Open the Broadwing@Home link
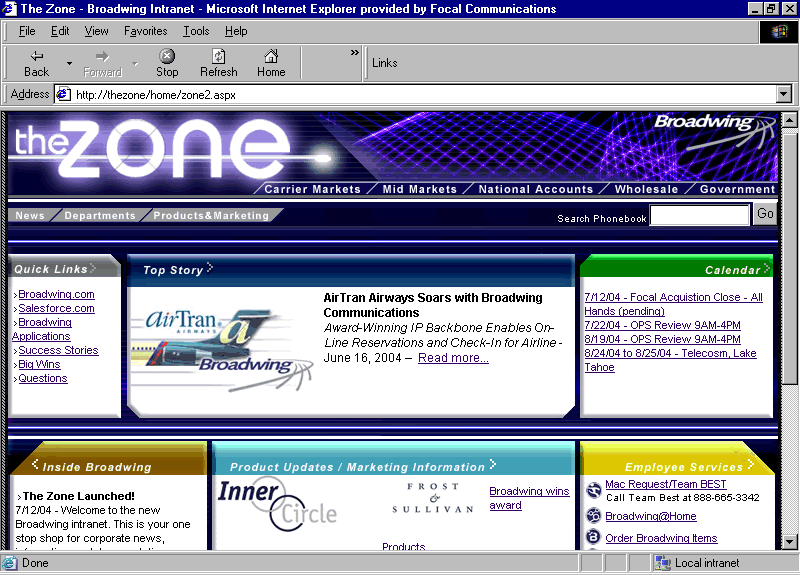 [651, 516]
